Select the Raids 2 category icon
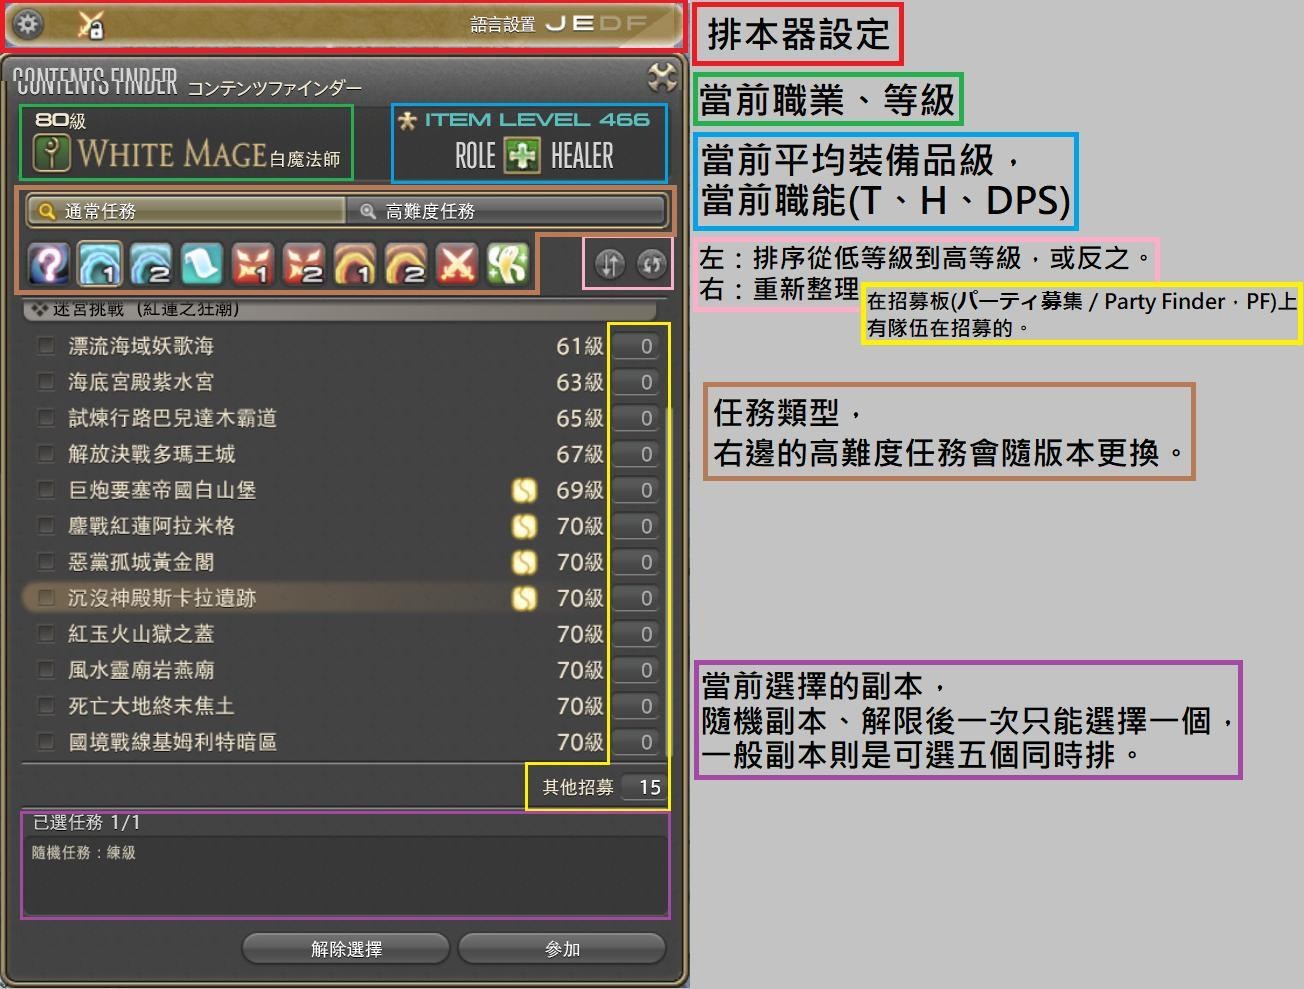This screenshot has width=1304, height=989. [x=406, y=265]
